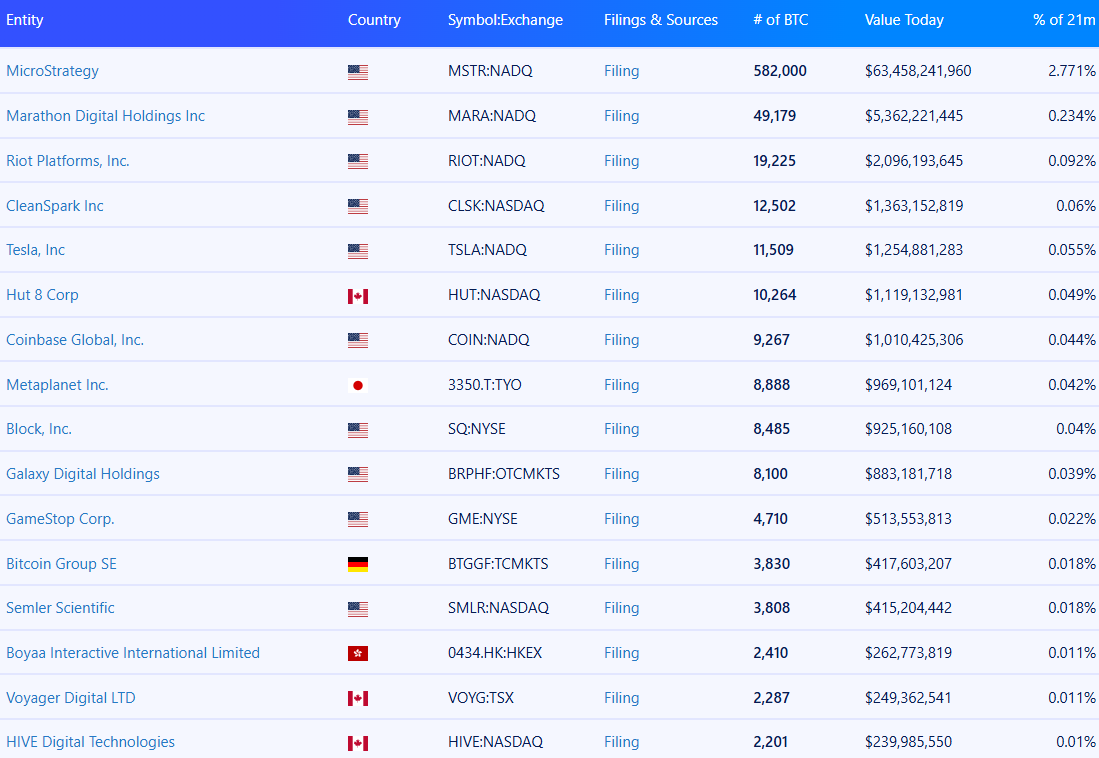
Task: Open the Block, Inc. link
Action: click(x=39, y=428)
